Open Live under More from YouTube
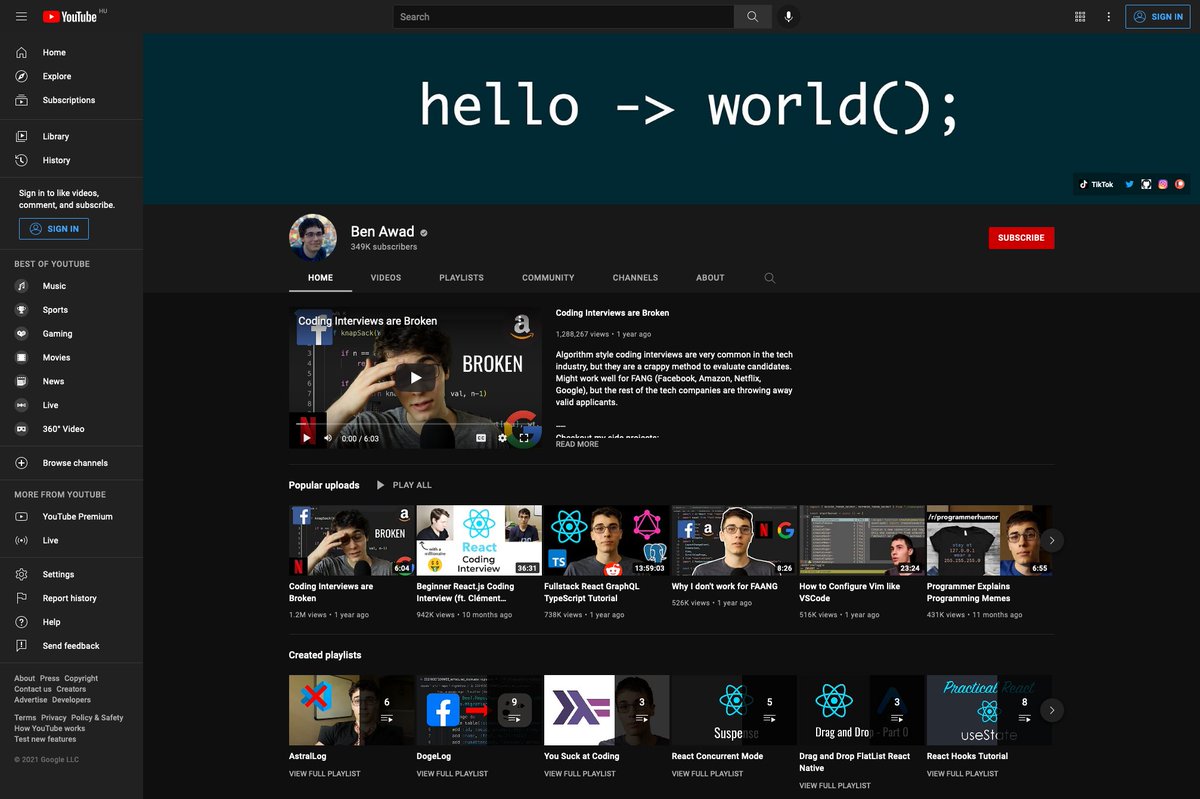The height and width of the screenshot is (799, 1200). click(71, 540)
